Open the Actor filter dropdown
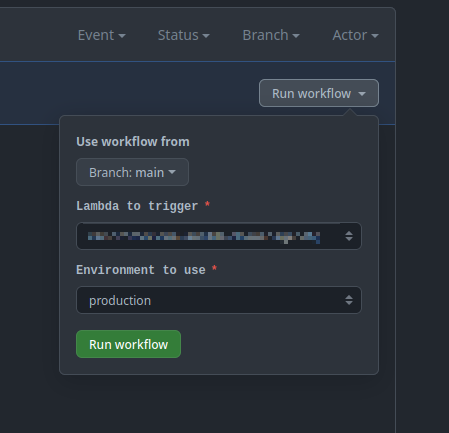This screenshot has width=449, height=433. [x=355, y=35]
